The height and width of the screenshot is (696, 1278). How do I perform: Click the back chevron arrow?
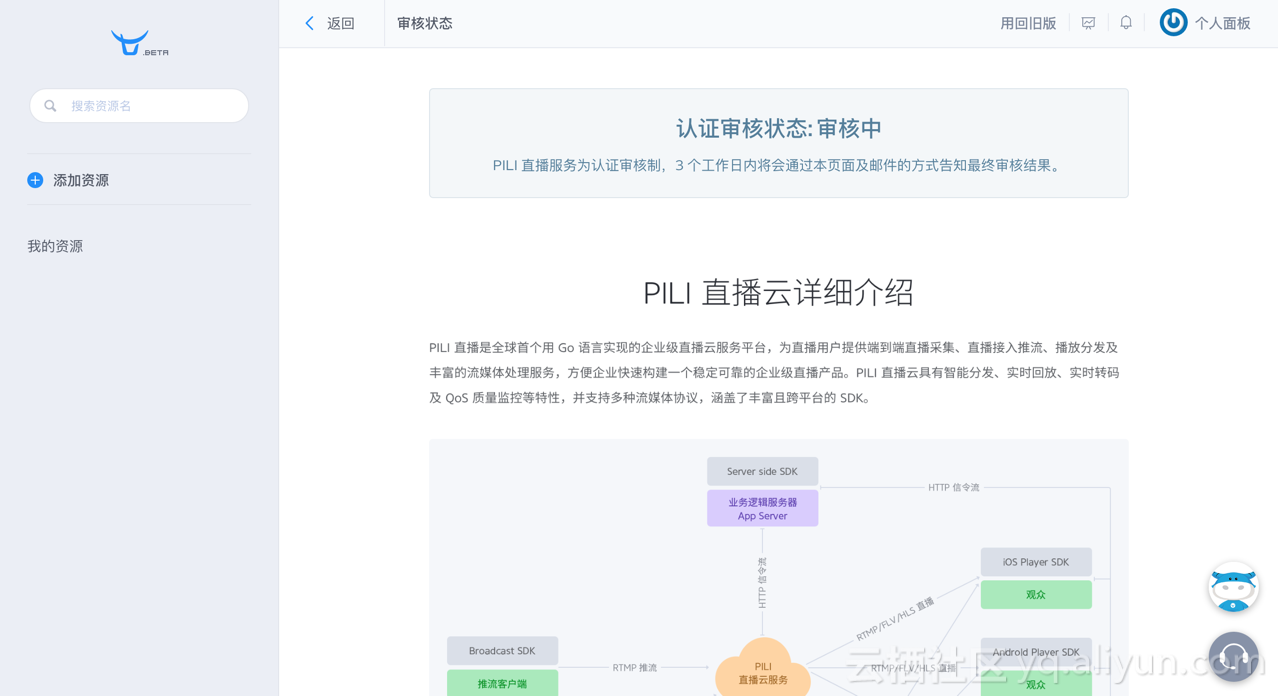[309, 23]
